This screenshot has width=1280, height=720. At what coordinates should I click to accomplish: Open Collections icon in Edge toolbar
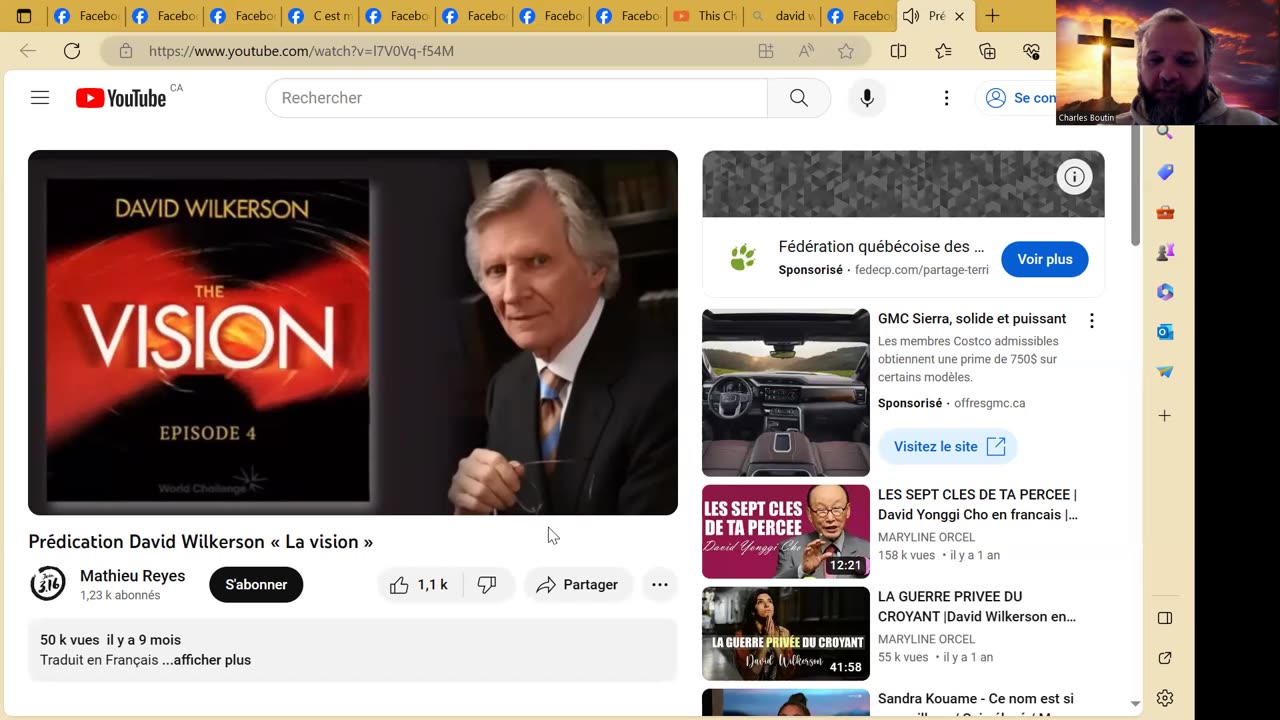(x=987, y=51)
